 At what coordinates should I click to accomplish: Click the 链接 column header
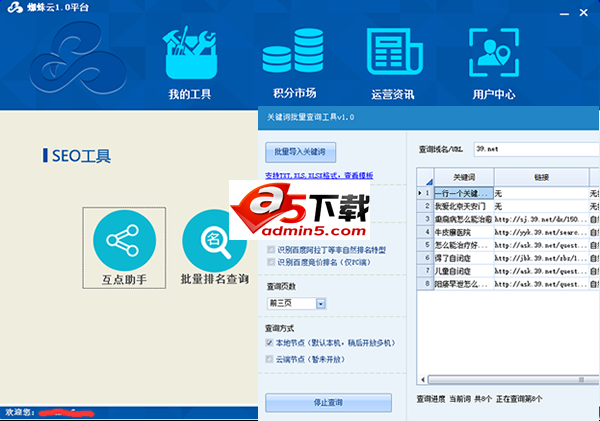[x=540, y=176]
